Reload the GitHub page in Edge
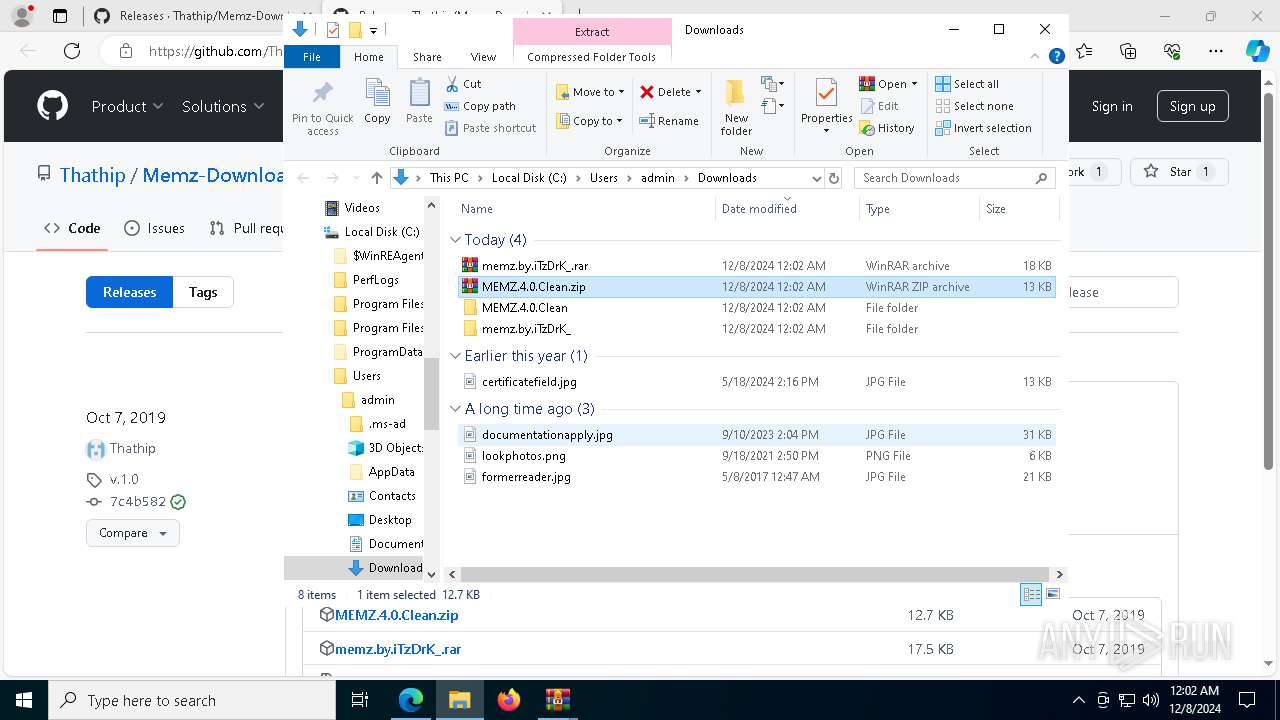 pos(72,51)
